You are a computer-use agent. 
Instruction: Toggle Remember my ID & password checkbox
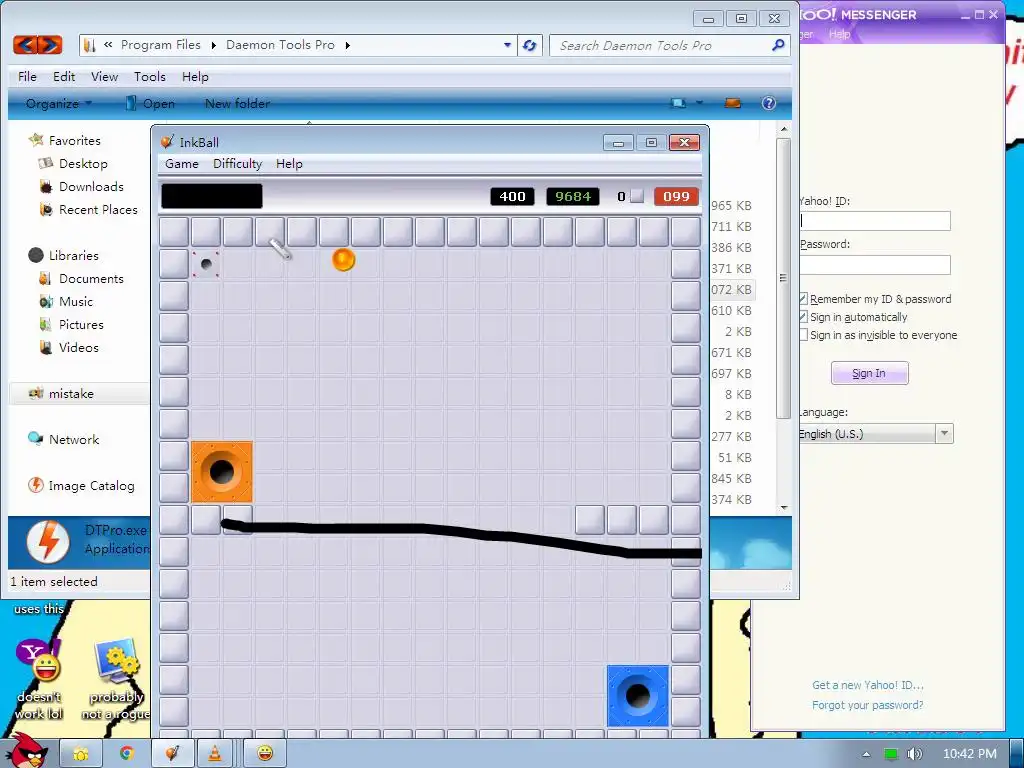(803, 298)
